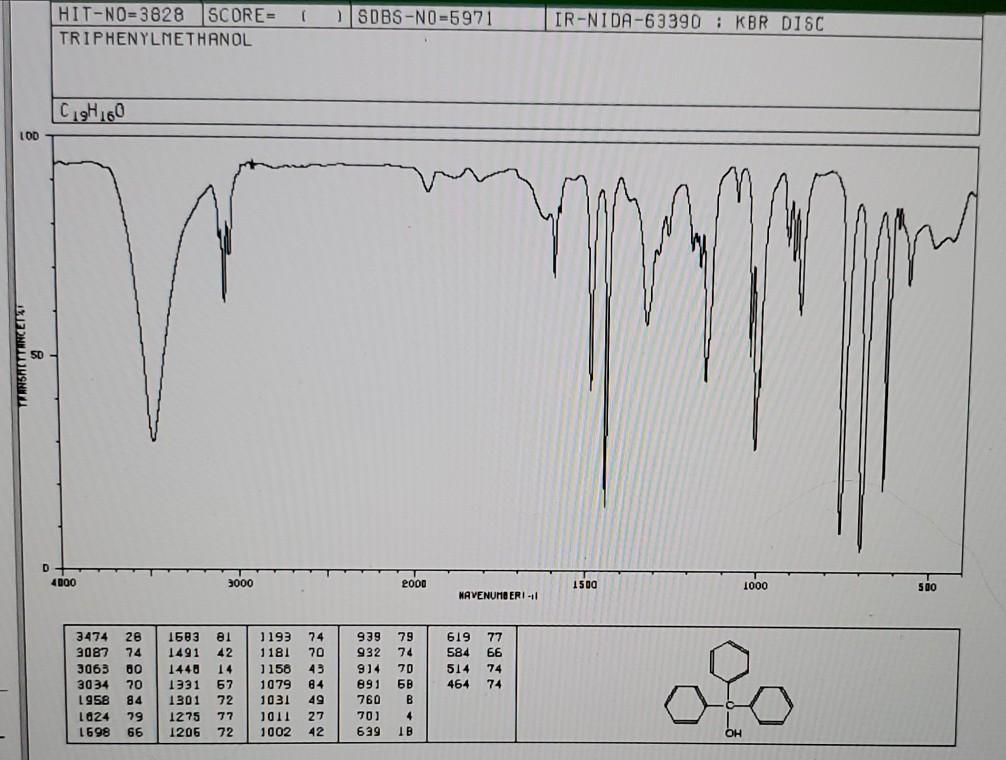Click the HIT-NO=3828 header field
The image size is (1006, 760).
pyautogui.click(x=127, y=15)
